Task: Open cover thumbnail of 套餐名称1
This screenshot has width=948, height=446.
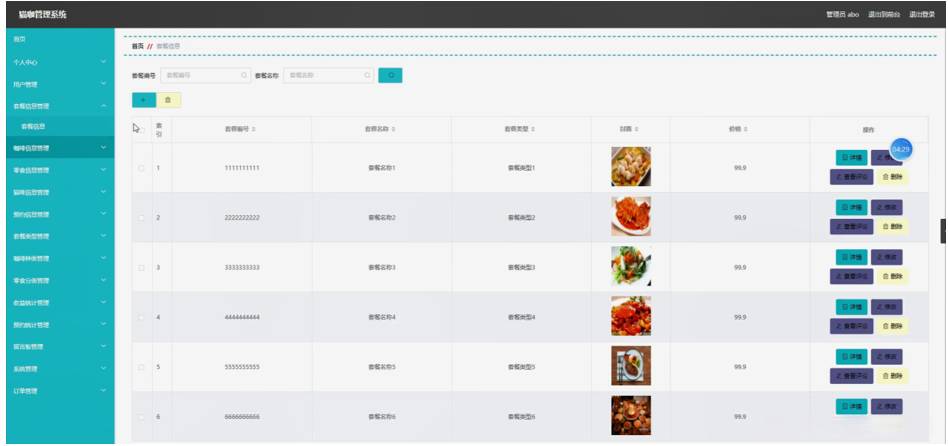Action: pyautogui.click(x=631, y=166)
